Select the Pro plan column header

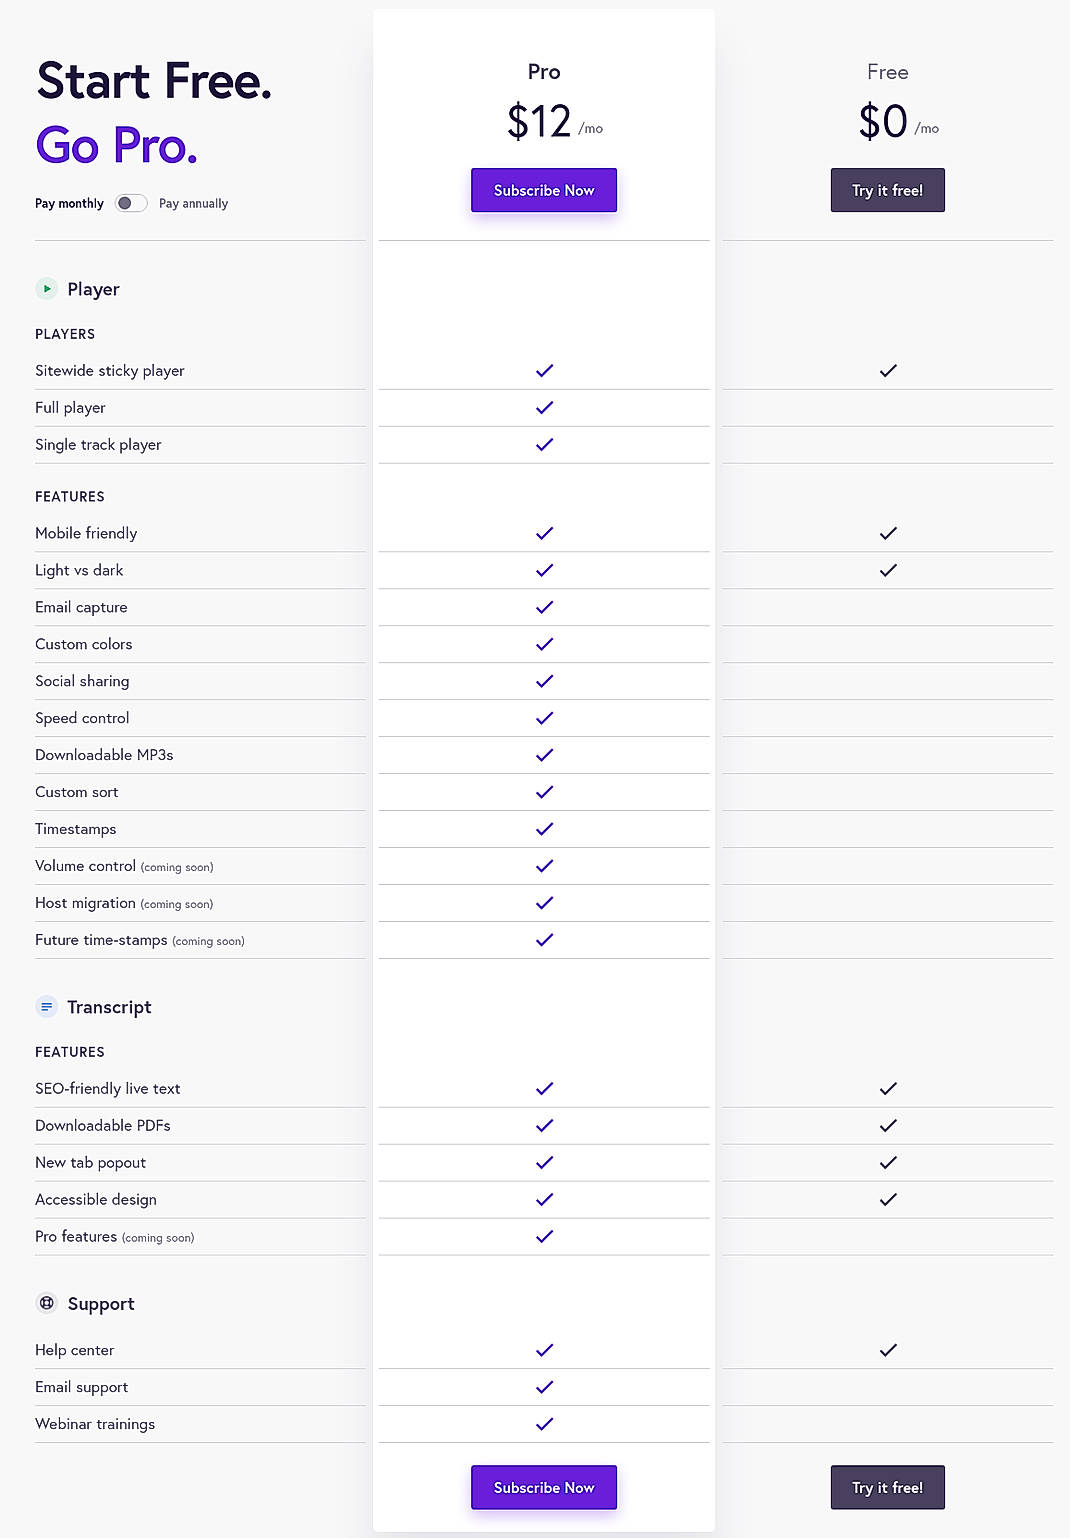click(543, 71)
